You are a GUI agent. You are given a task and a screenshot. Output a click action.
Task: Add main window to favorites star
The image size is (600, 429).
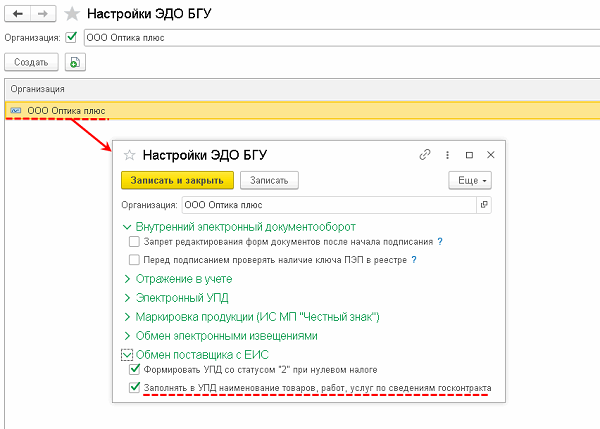point(70,14)
